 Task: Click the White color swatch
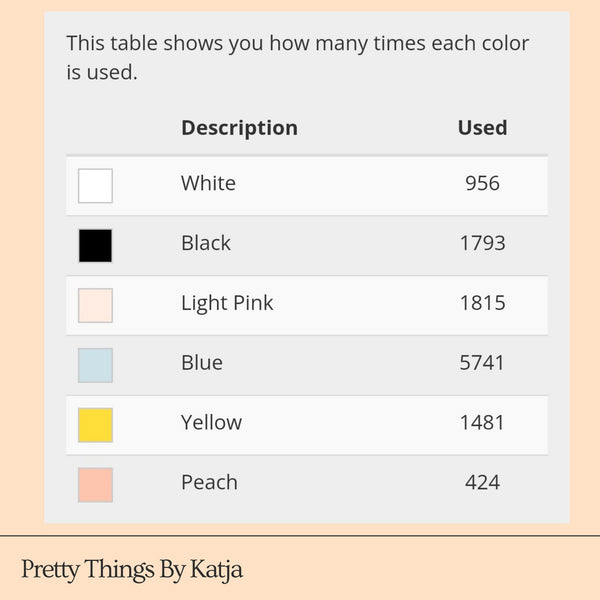coord(95,186)
